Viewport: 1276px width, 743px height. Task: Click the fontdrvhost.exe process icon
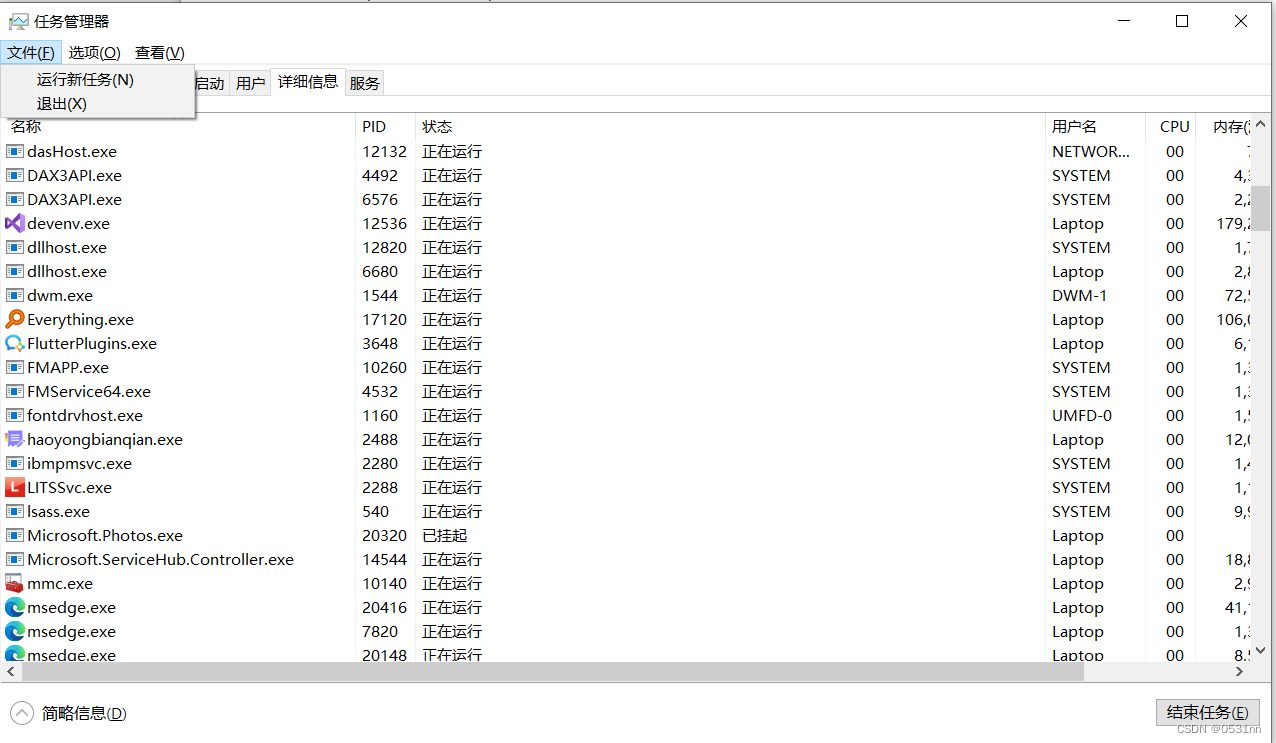[15, 416]
